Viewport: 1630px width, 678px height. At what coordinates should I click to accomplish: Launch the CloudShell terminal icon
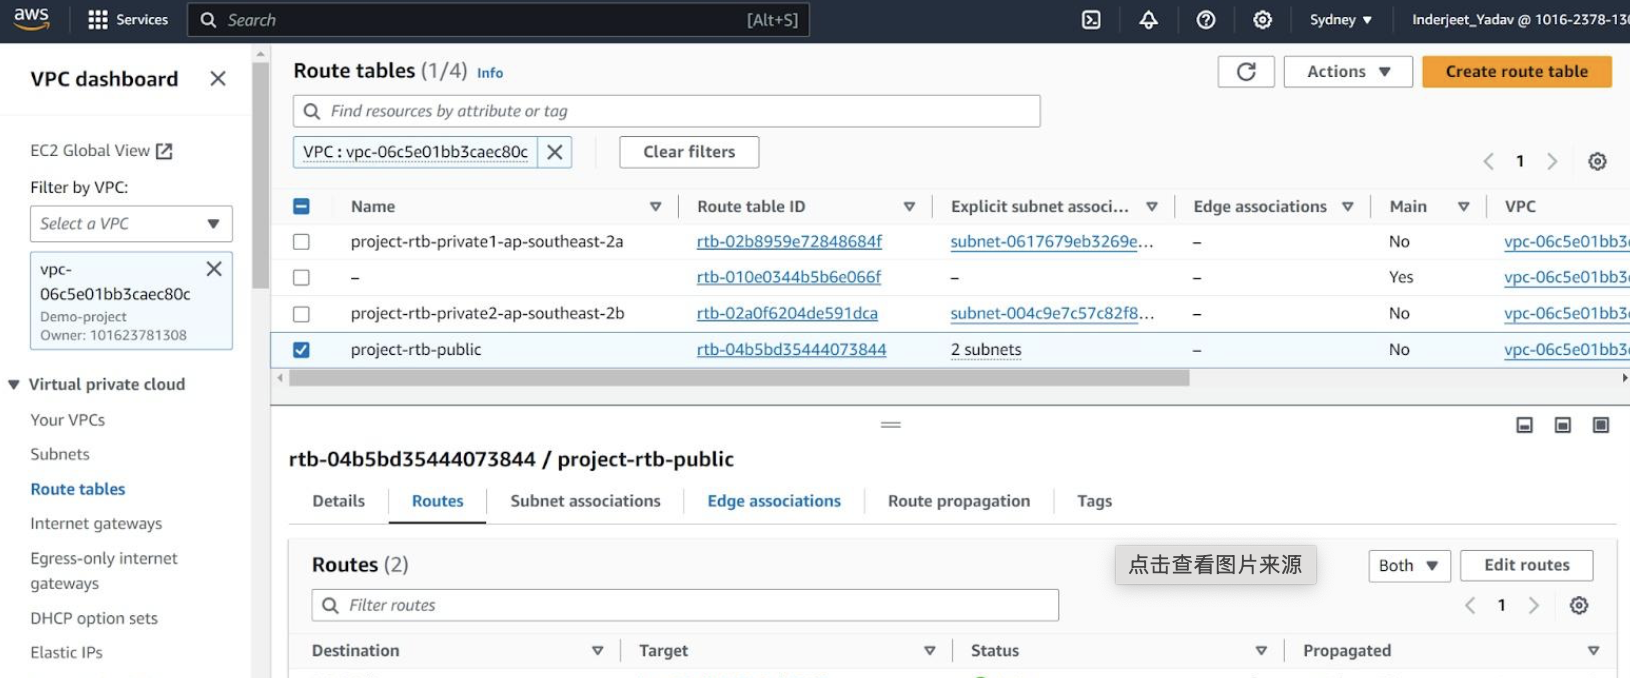click(1091, 20)
